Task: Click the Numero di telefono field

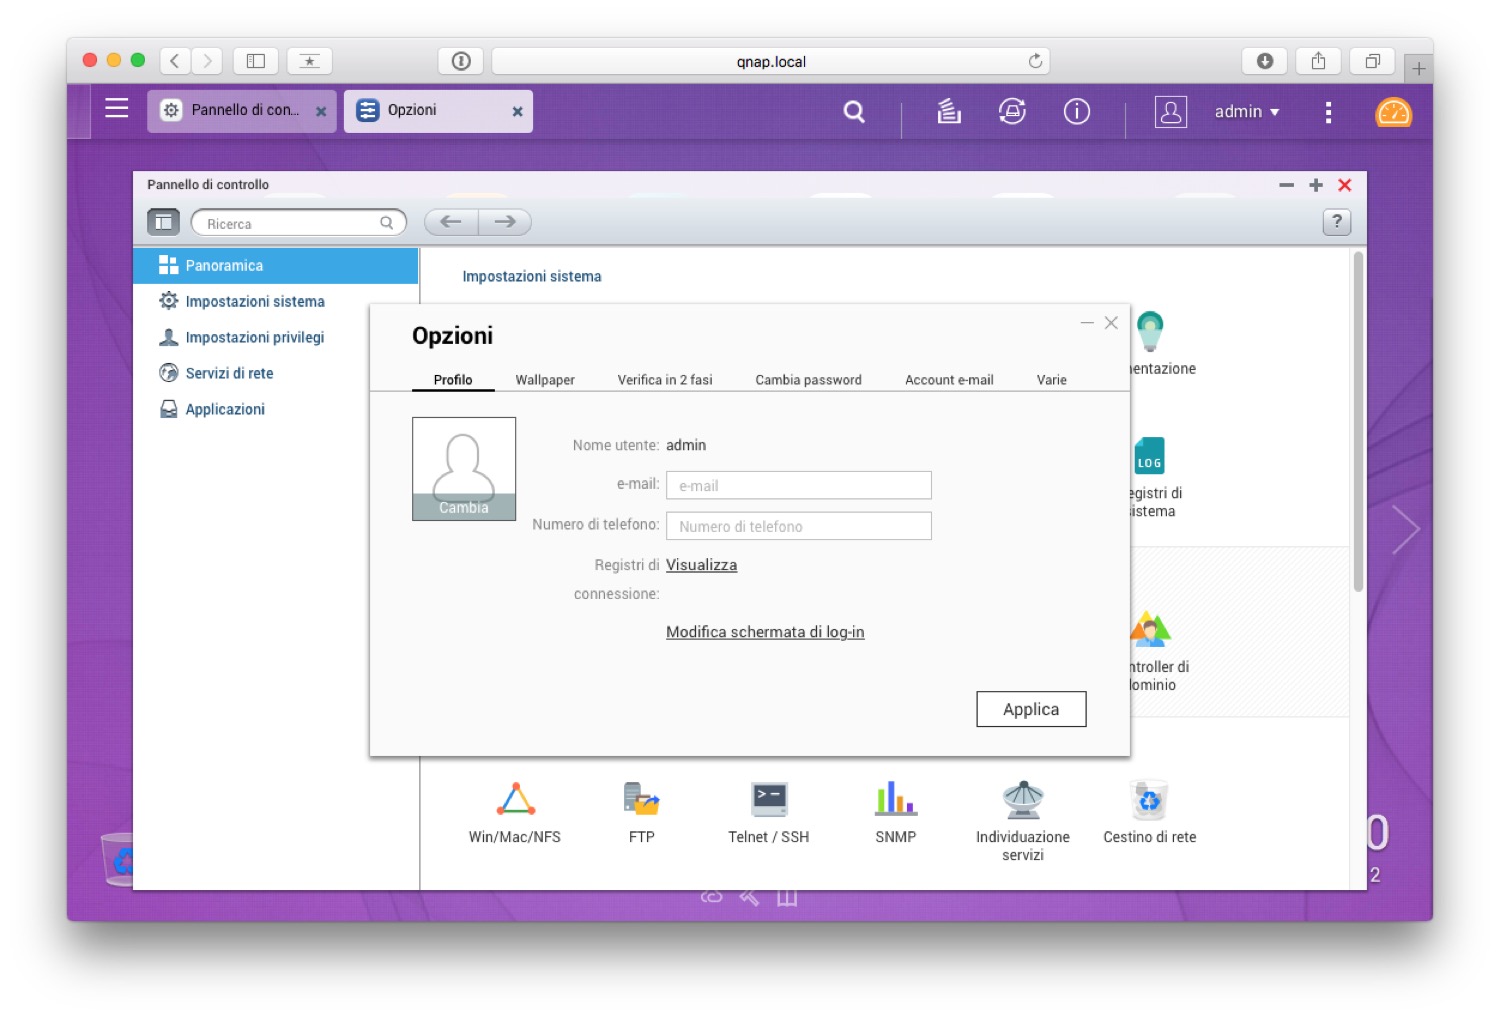Action: [x=799, y=526]
